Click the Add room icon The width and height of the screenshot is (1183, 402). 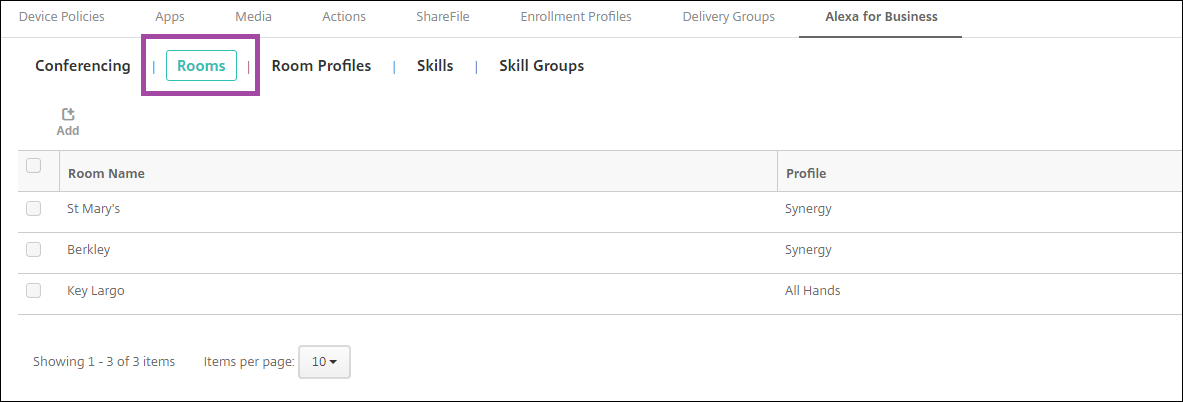pos(68,116)
